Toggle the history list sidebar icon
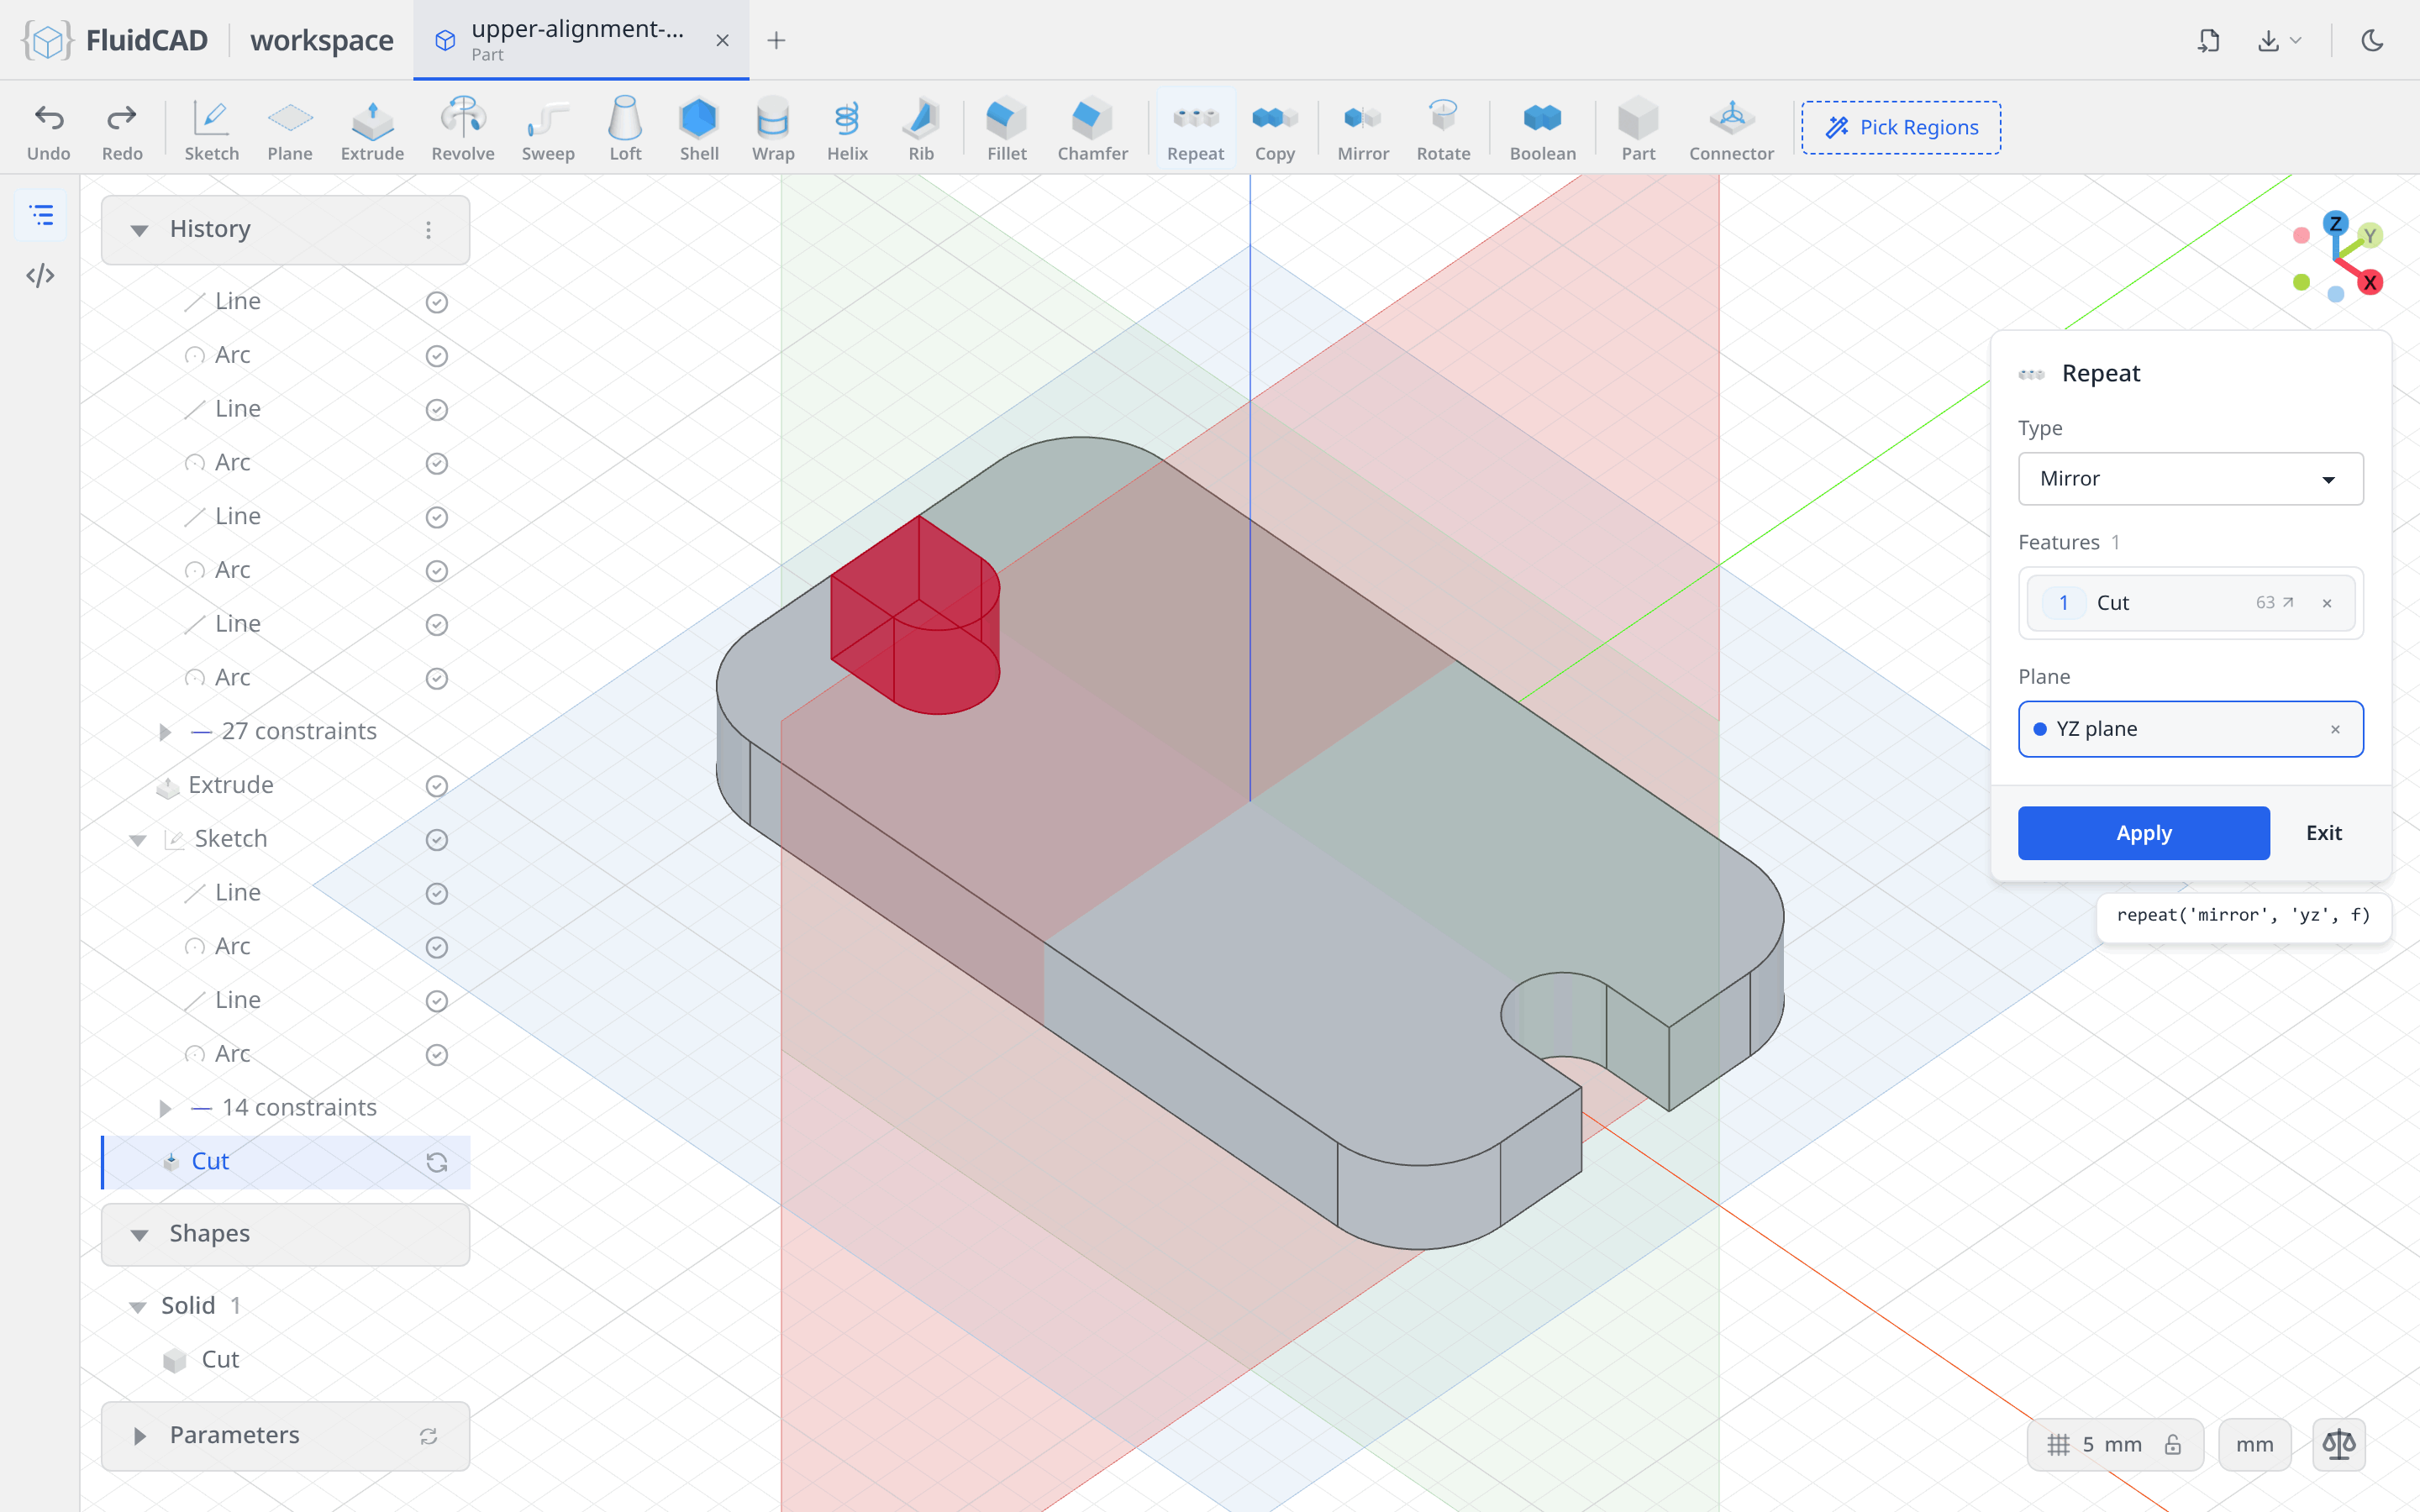The width and height of the screenshot is (2420, 1512). click(41, 215)
